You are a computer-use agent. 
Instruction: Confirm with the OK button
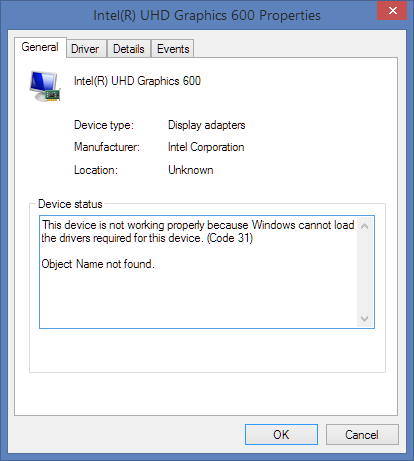281,435
